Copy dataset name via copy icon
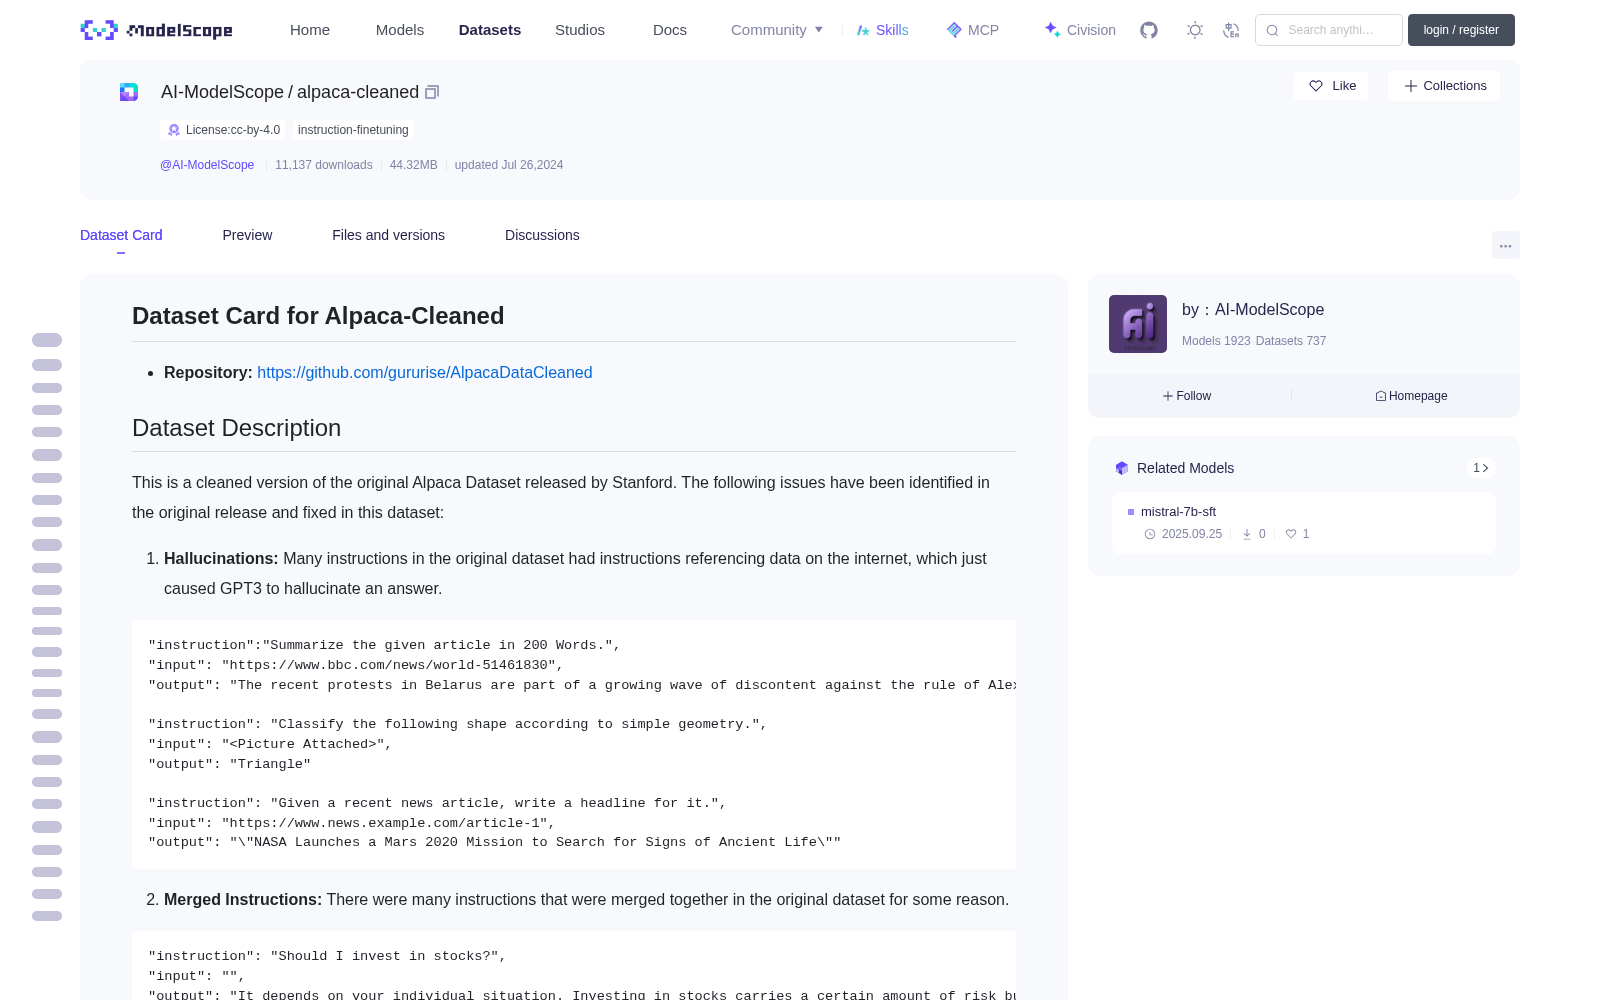This screenshot has height=1000, width=1600. pos(432,92)
